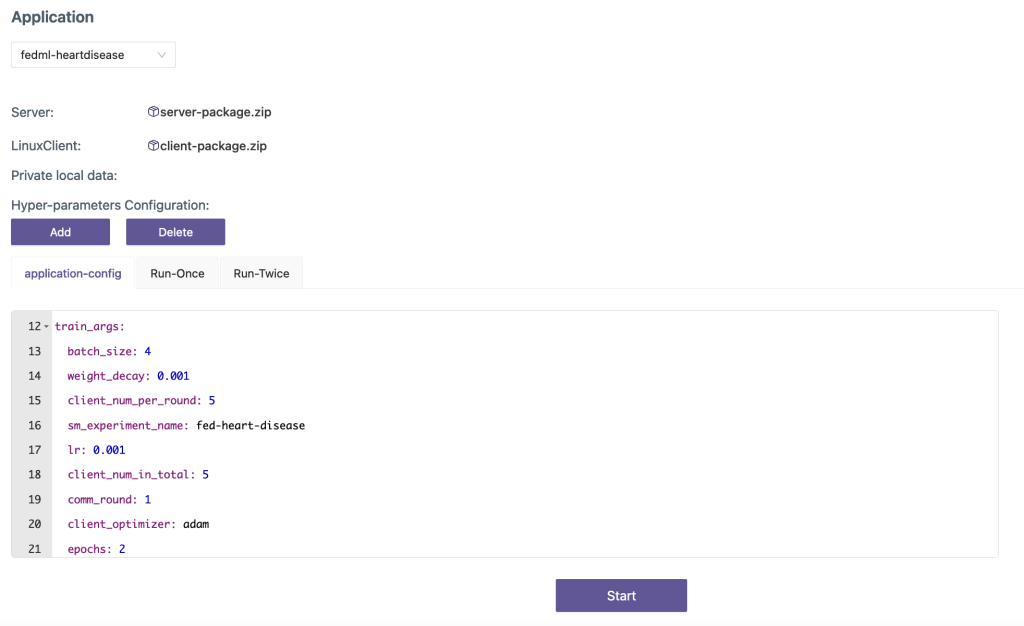The width and height of the screenshot is (1024, 626).
Task: Switch to the application-config tab
Action: (x=72, y=273)
